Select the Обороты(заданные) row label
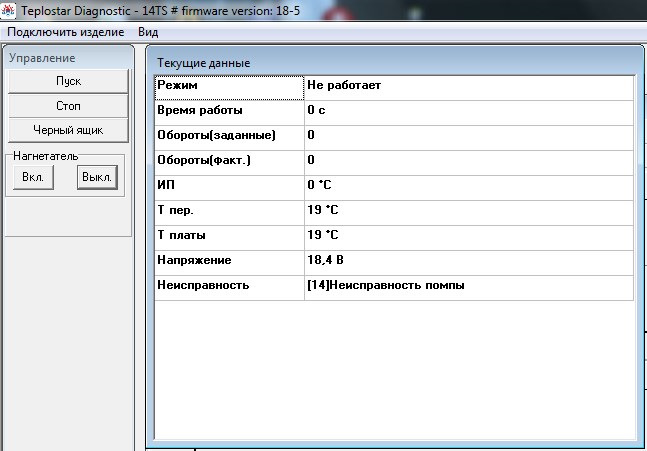This screenshot has height=451, width=647. pos(229,138)
